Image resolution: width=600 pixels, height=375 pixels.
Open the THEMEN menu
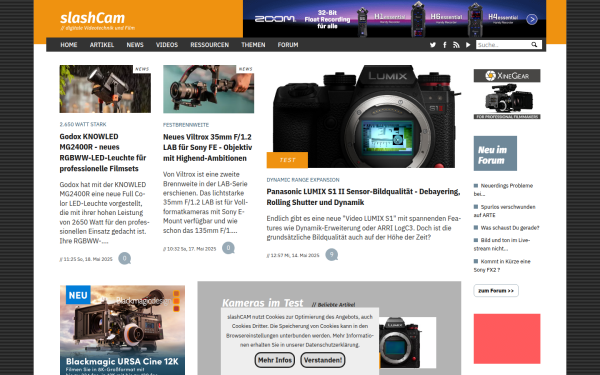click(x=253, y=45)
